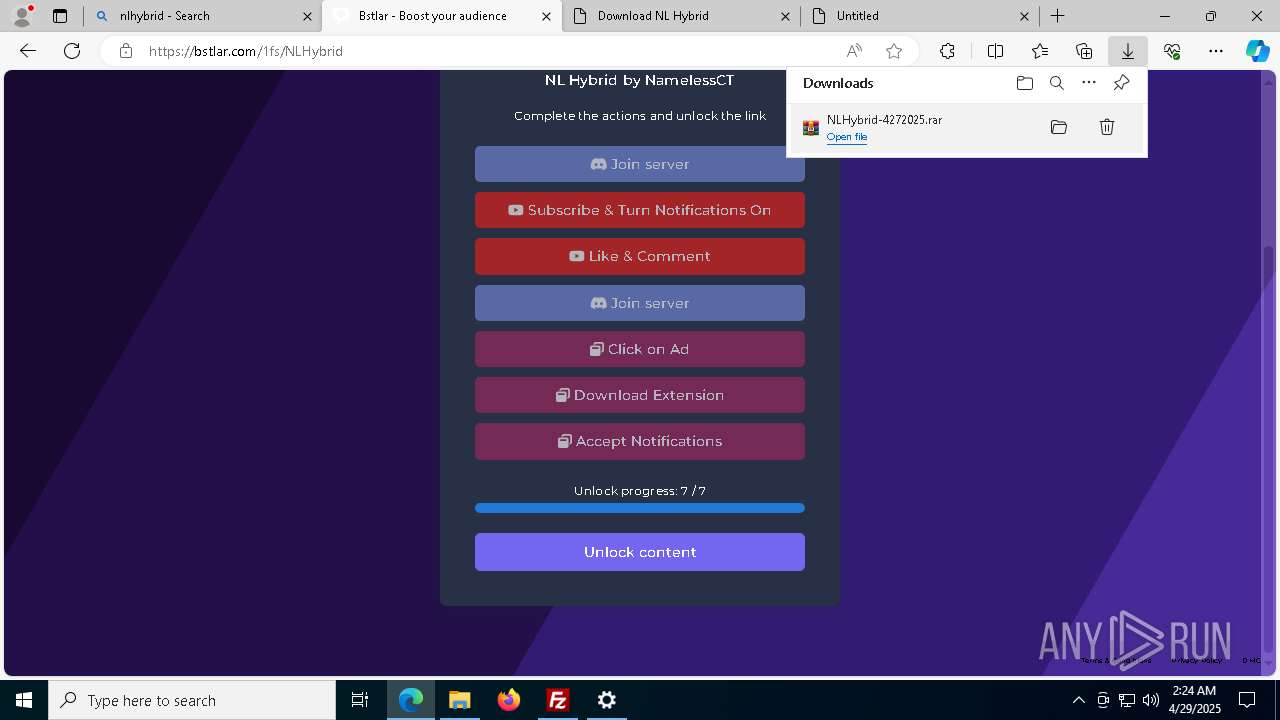The width and height of the screenshot is (1280, 720).
Task: Open Settings and more menu
Action: tap(1216, 51)
